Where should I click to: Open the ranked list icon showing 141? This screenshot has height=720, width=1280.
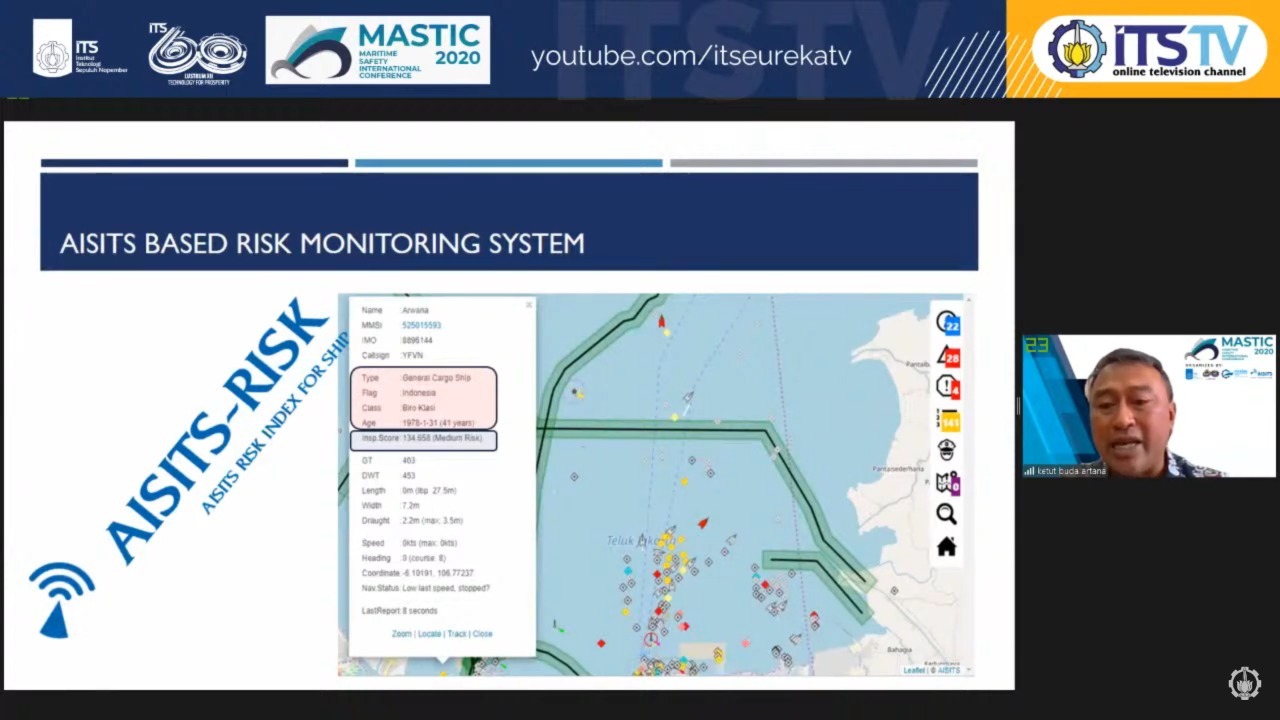(x=947, y=420)
